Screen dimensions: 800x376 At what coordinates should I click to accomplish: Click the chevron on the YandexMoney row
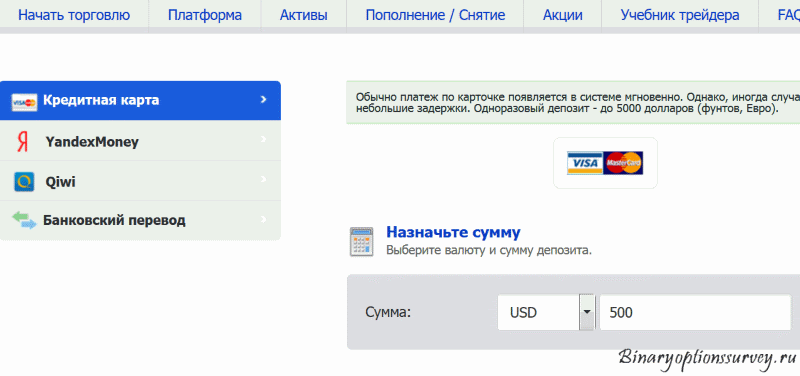click(x=263, y=139)
